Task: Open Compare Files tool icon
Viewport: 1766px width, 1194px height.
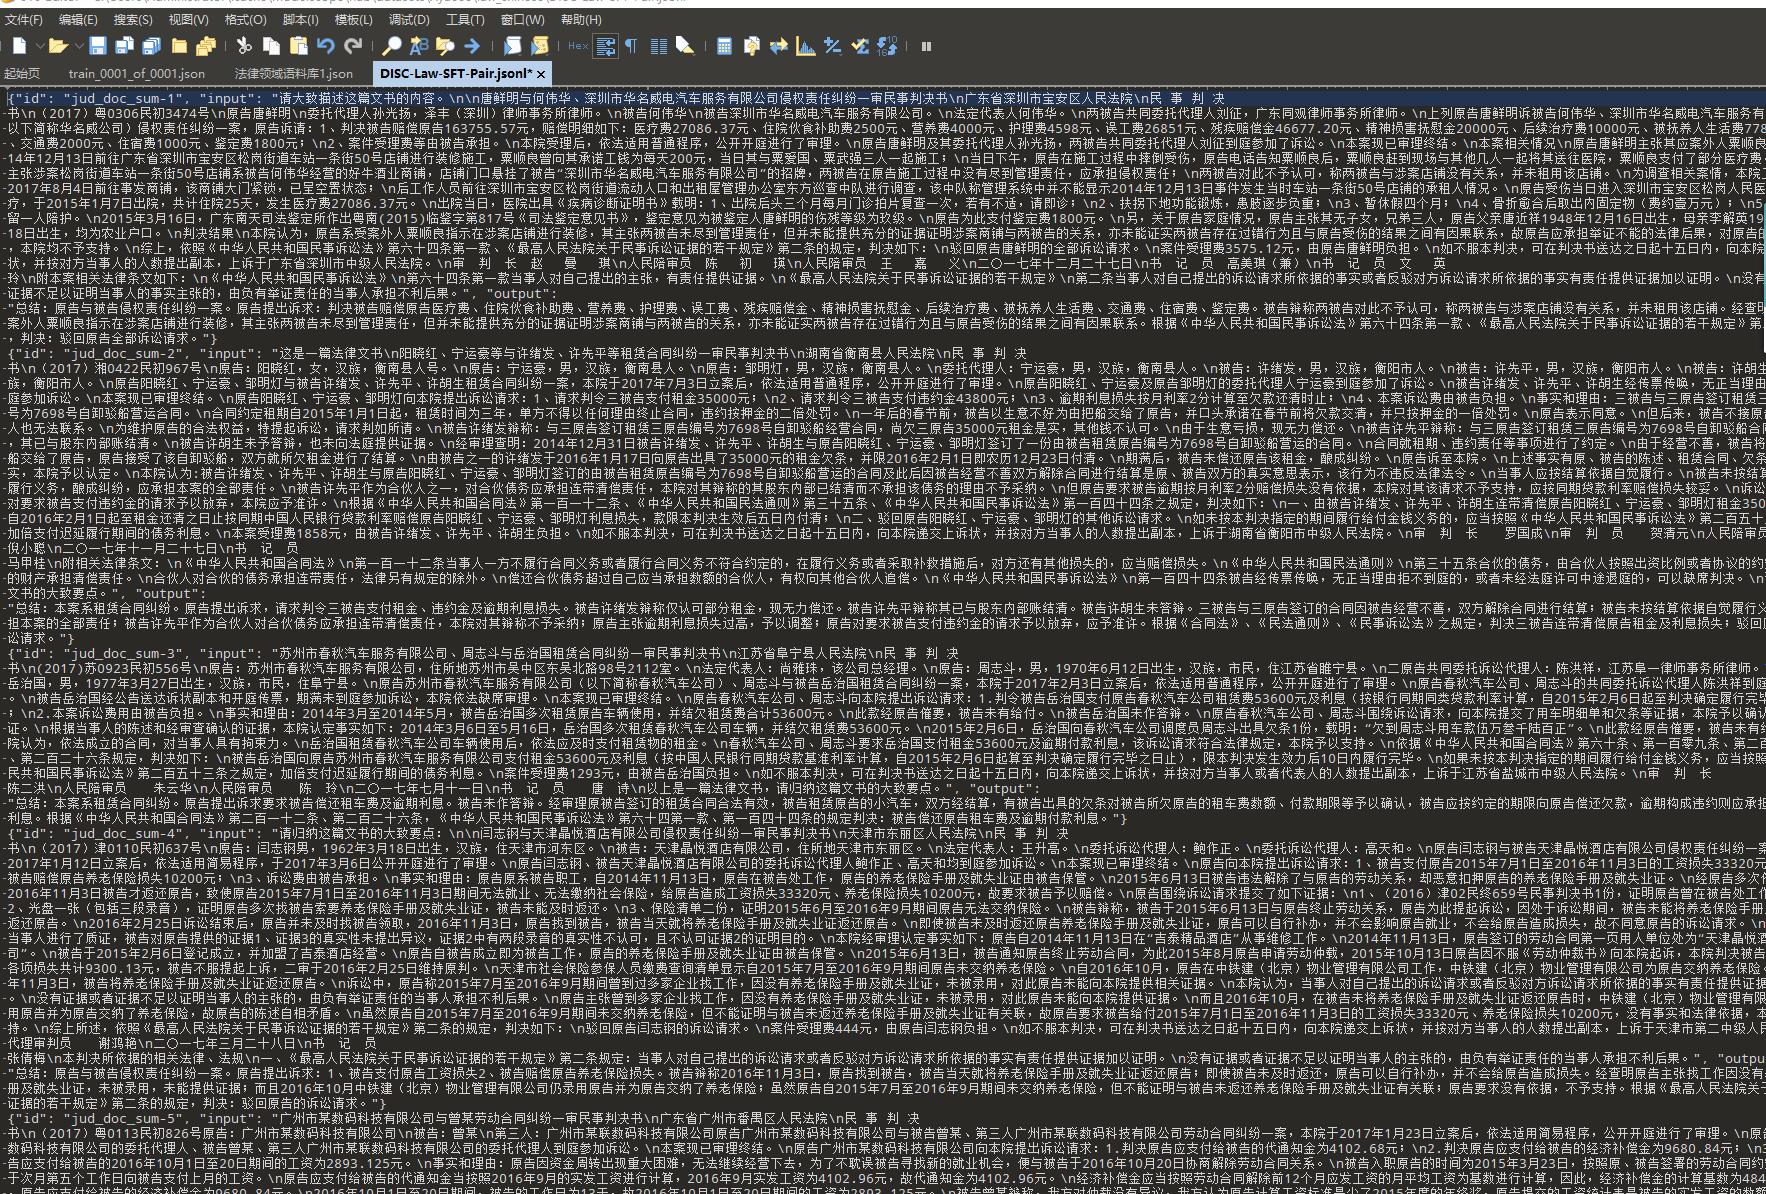Action: pos(778,45)
